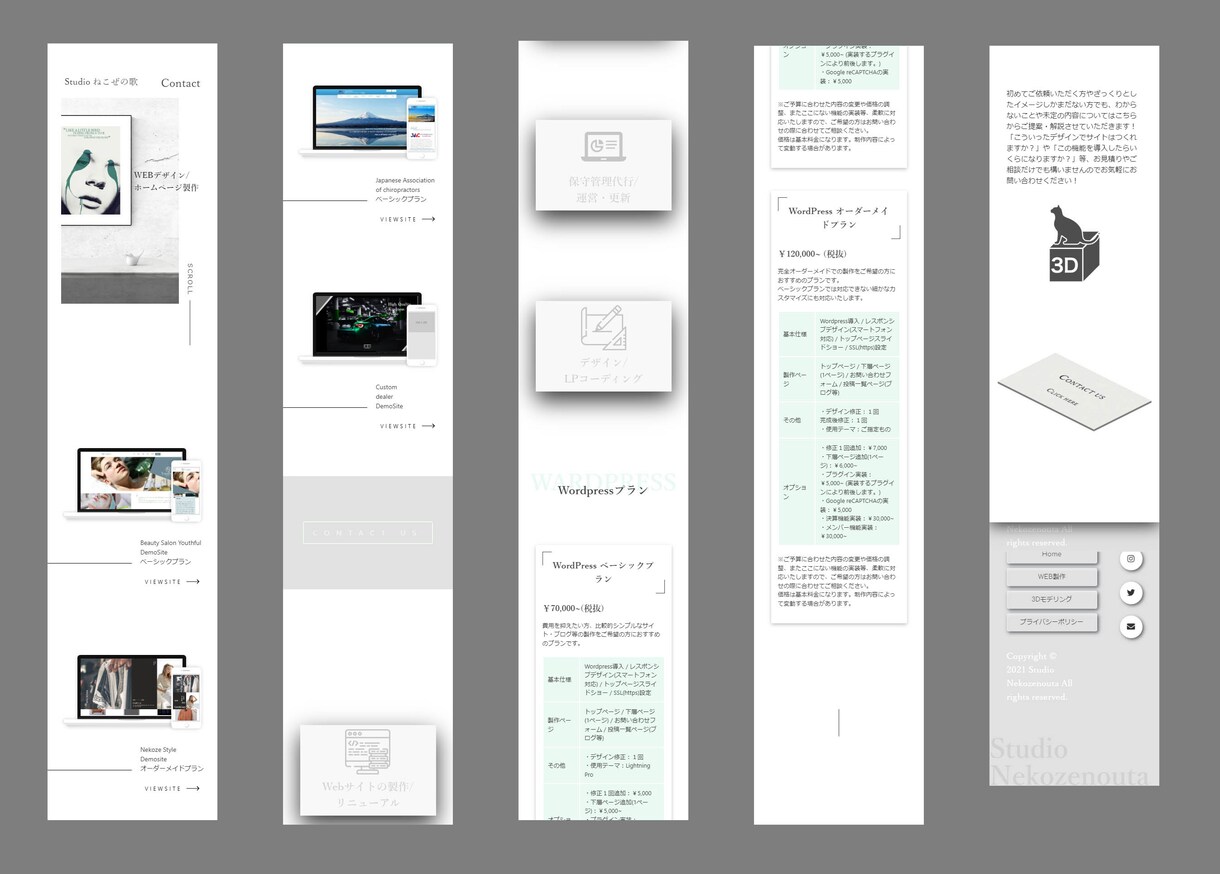Screen dimensions: 1220x874
Task: Select the デザイン/LPコーディング service card
Action: (603, 346)
